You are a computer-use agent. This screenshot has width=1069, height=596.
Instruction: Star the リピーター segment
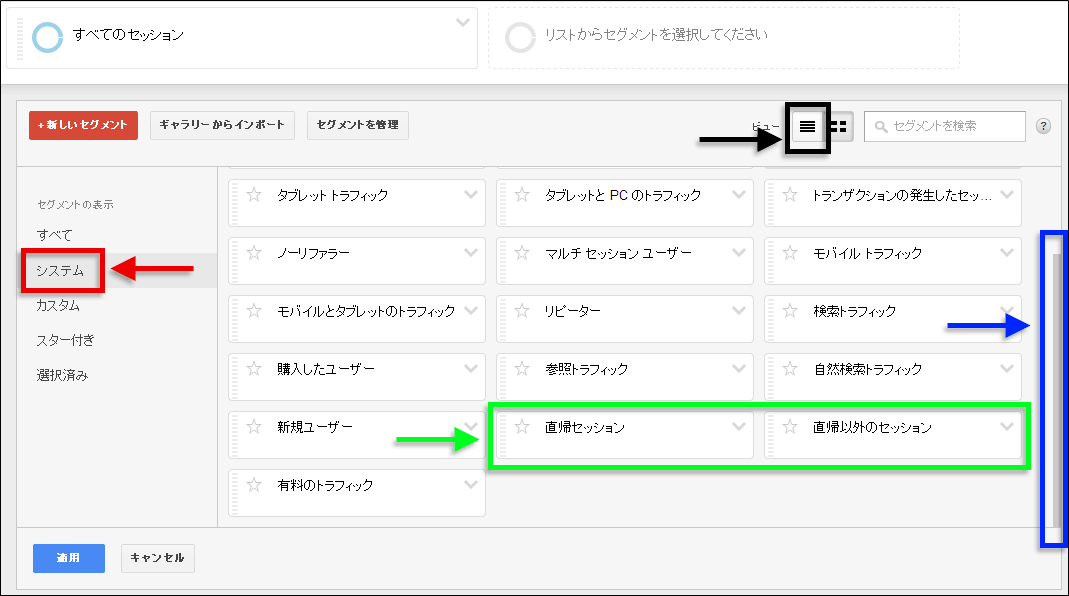pyautogui.click(x=521, y=311)
